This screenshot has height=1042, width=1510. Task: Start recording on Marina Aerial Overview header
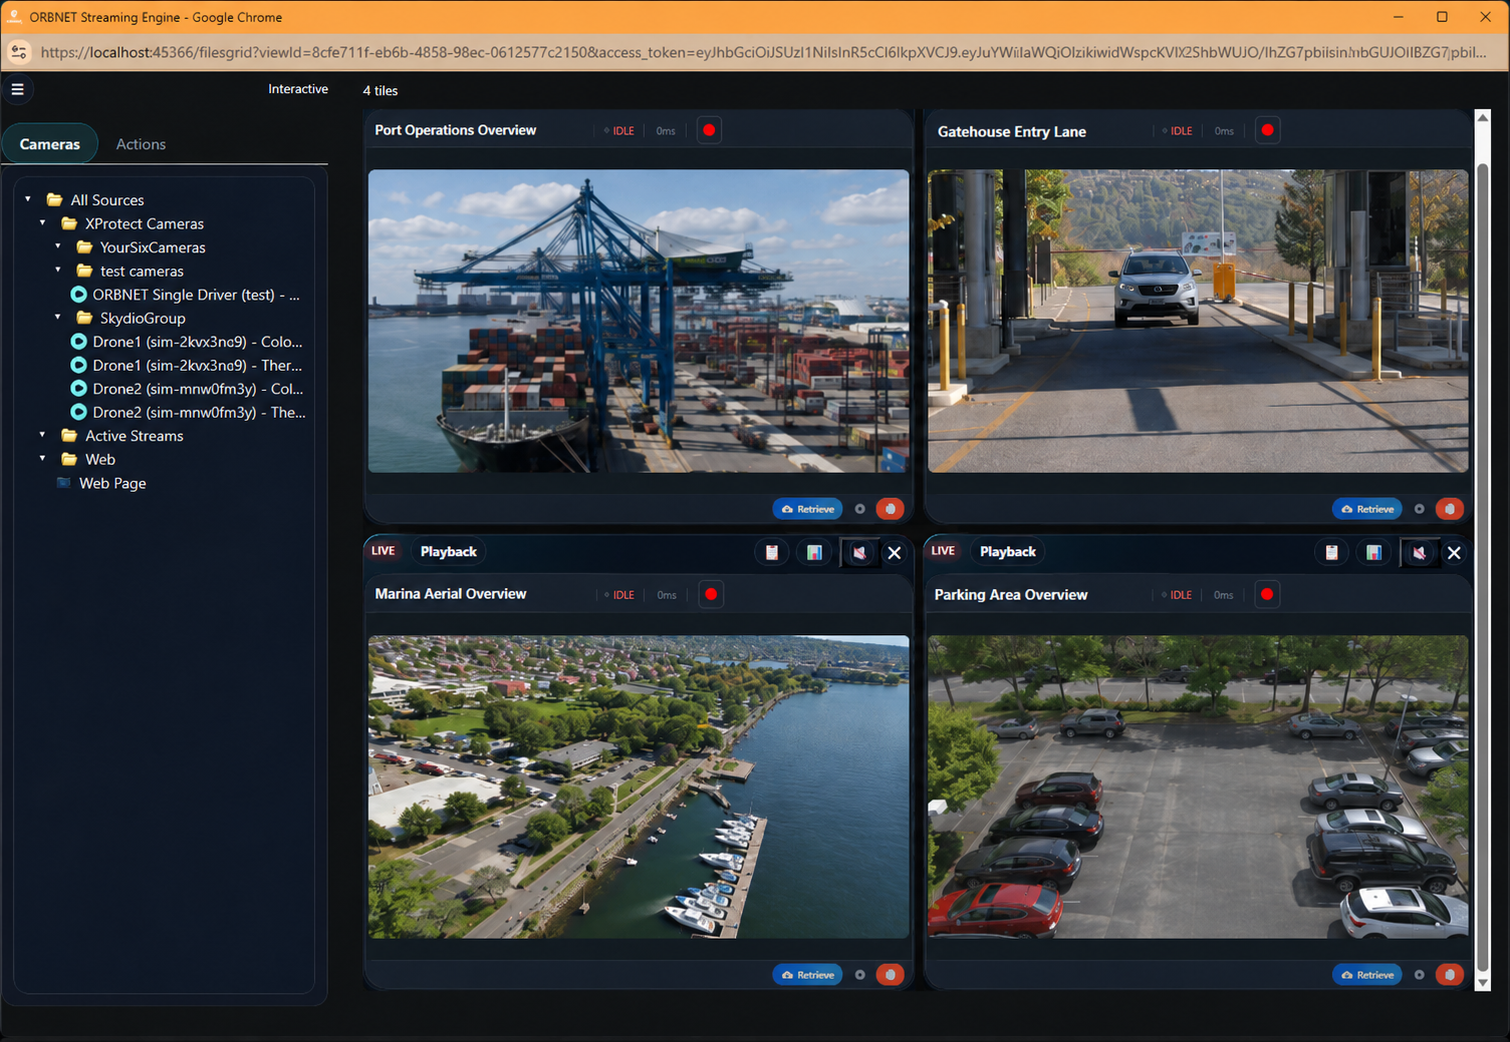[x=710, y=594]
